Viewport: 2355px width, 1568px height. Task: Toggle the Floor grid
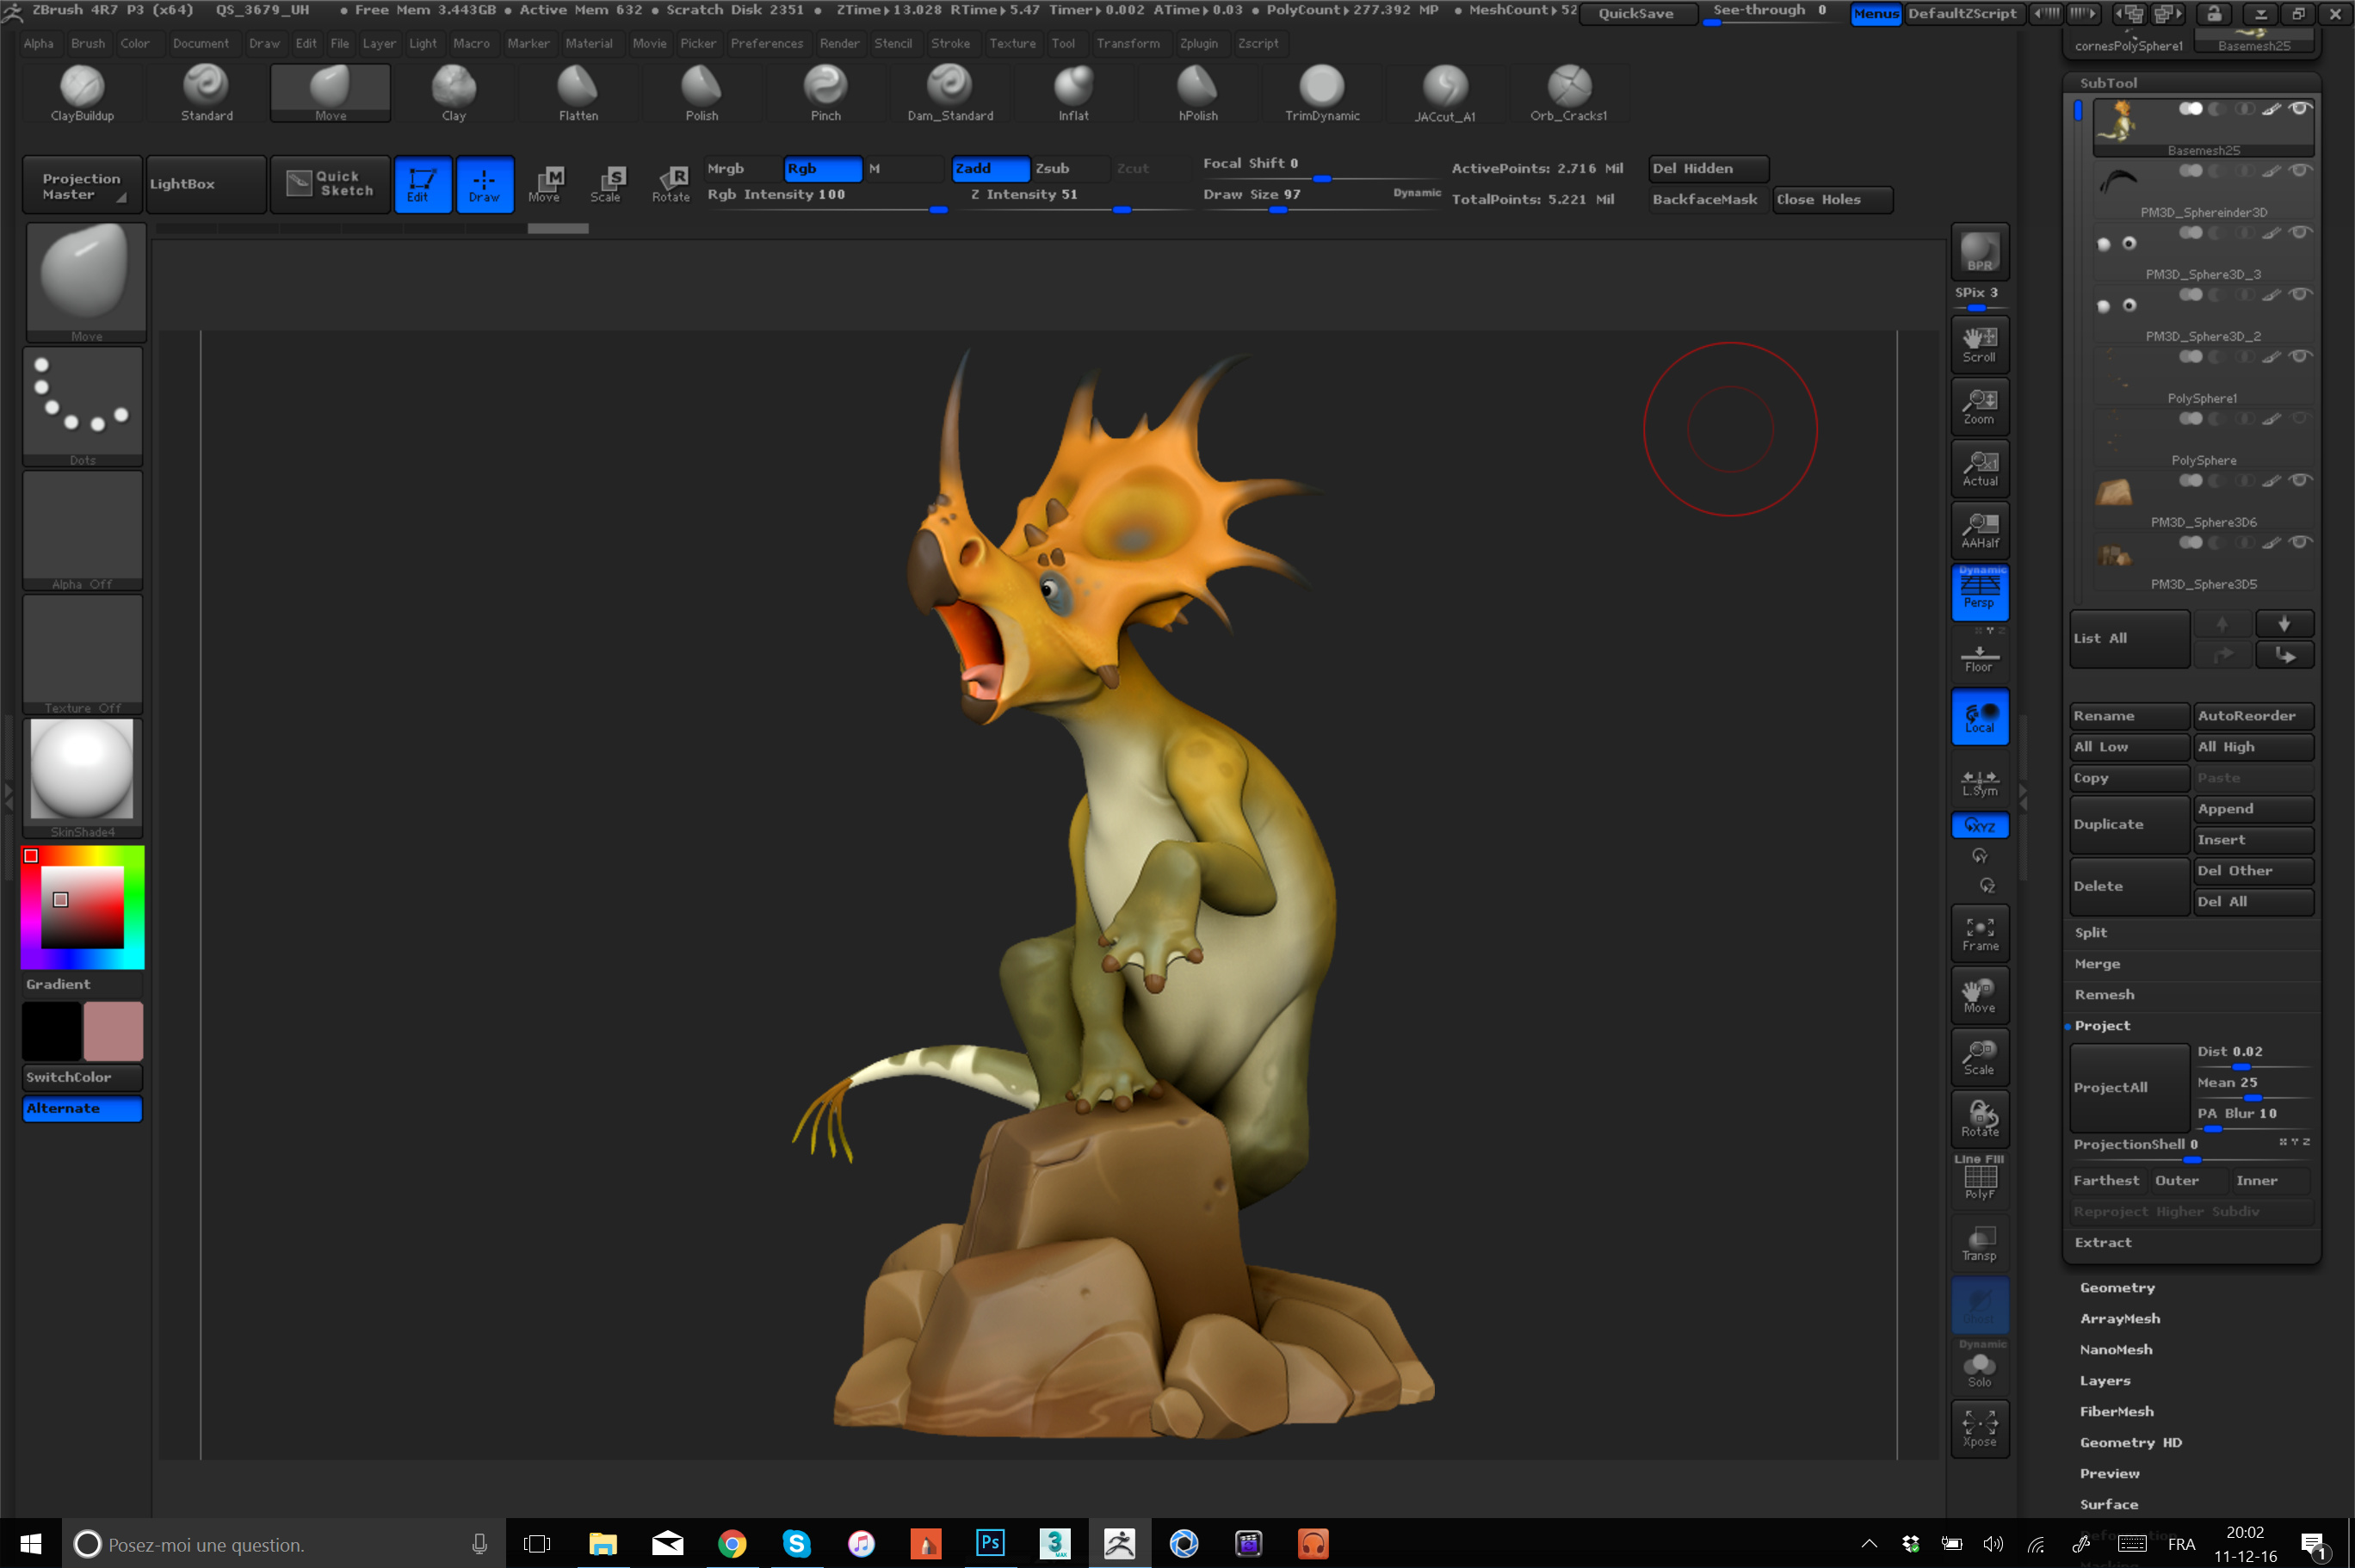(1980, 657)
